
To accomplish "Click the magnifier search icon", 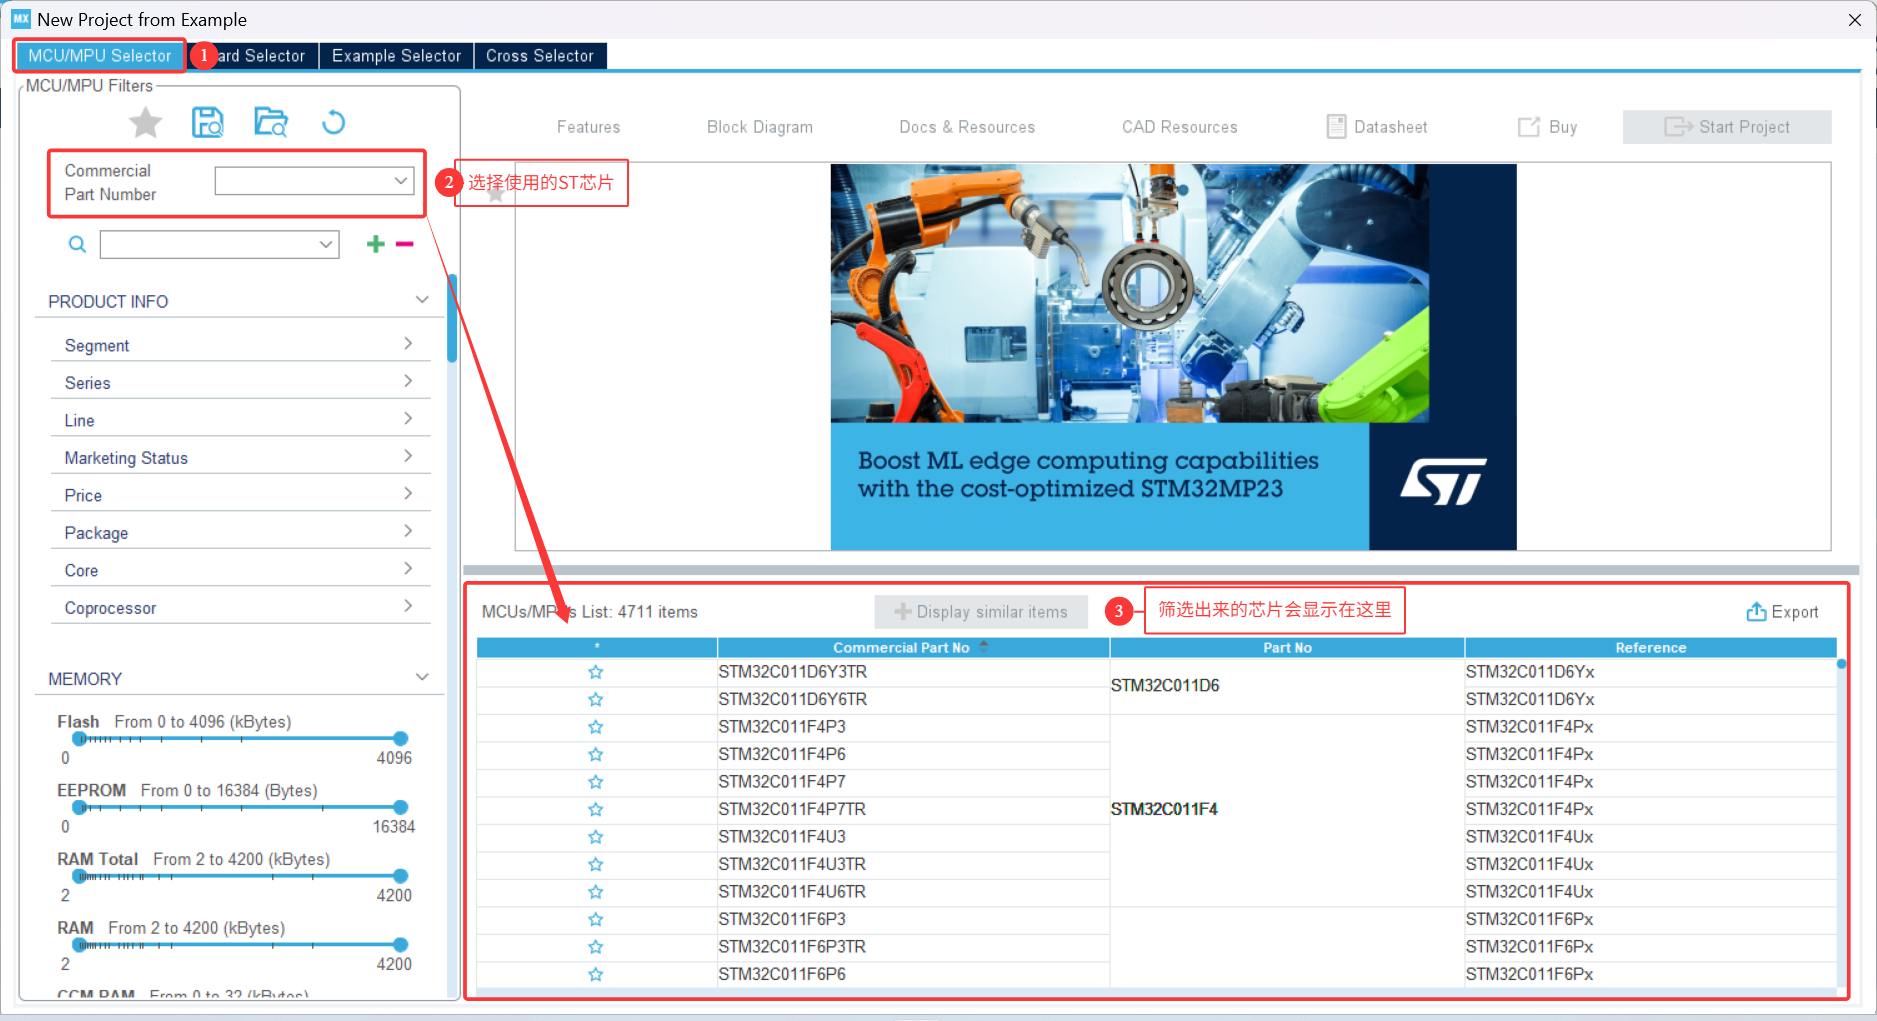I will (77, 244).
